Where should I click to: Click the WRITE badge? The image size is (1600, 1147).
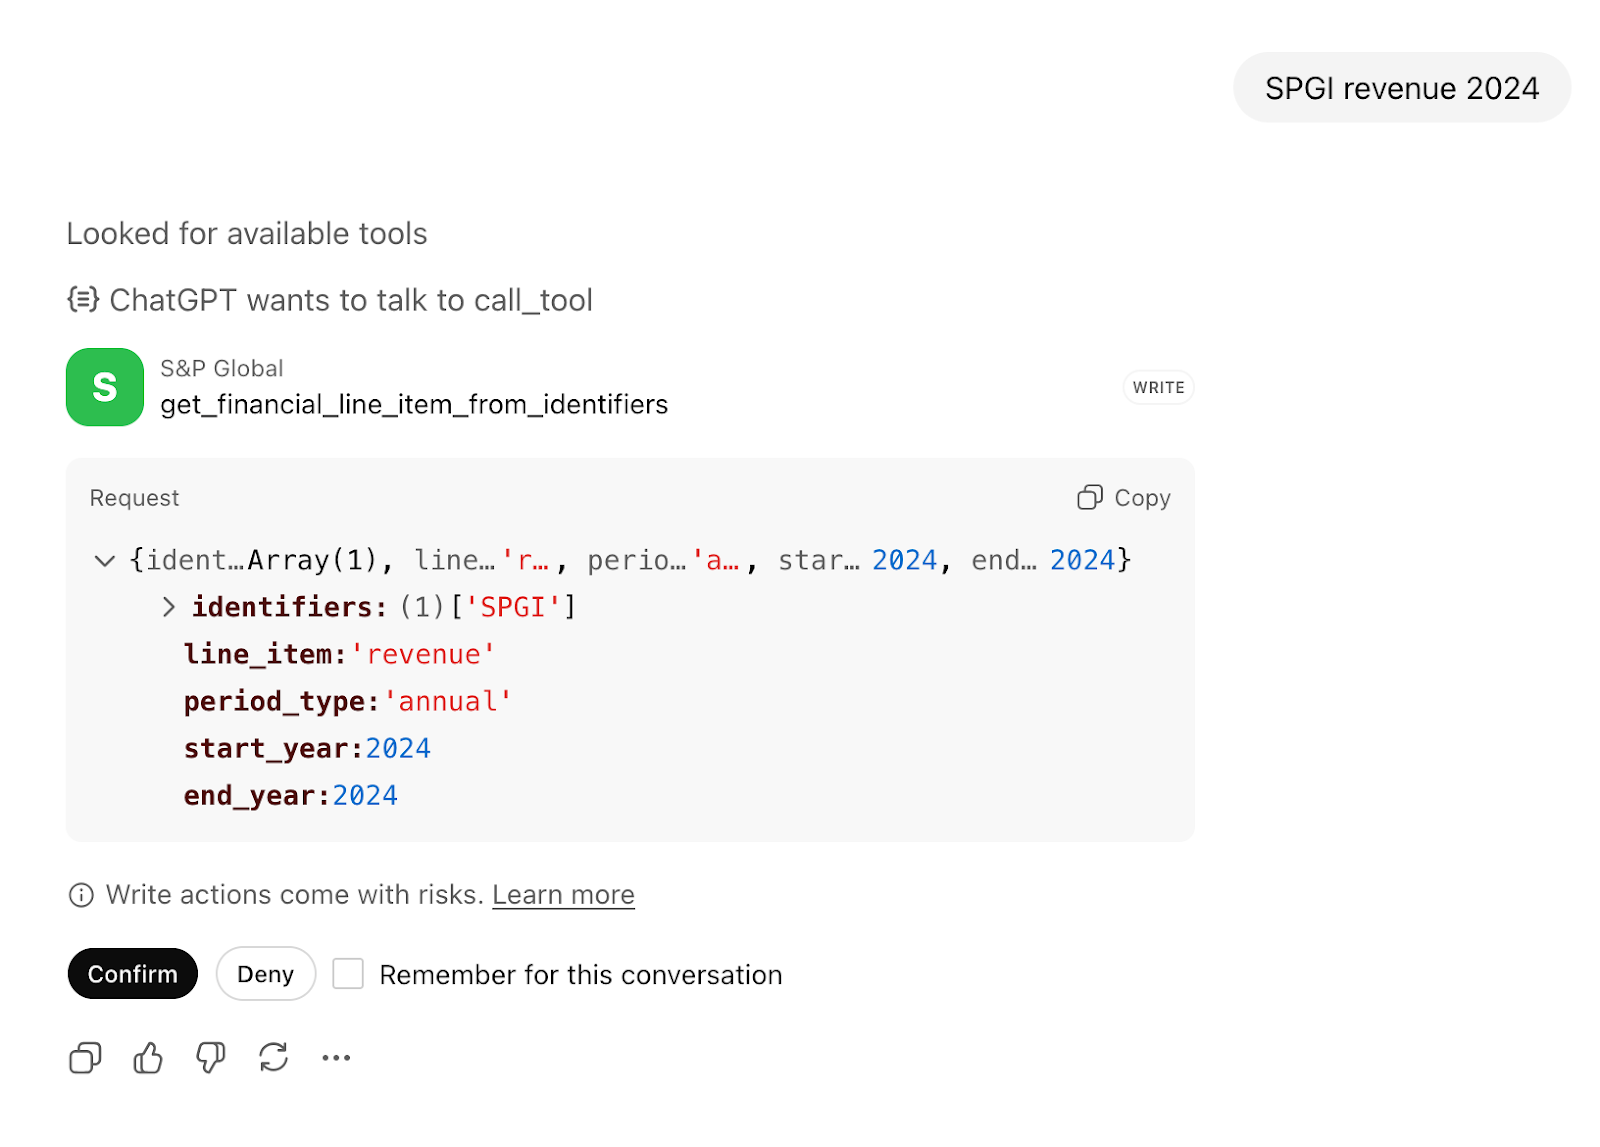pyautogui.click(x=1158, y=388)
